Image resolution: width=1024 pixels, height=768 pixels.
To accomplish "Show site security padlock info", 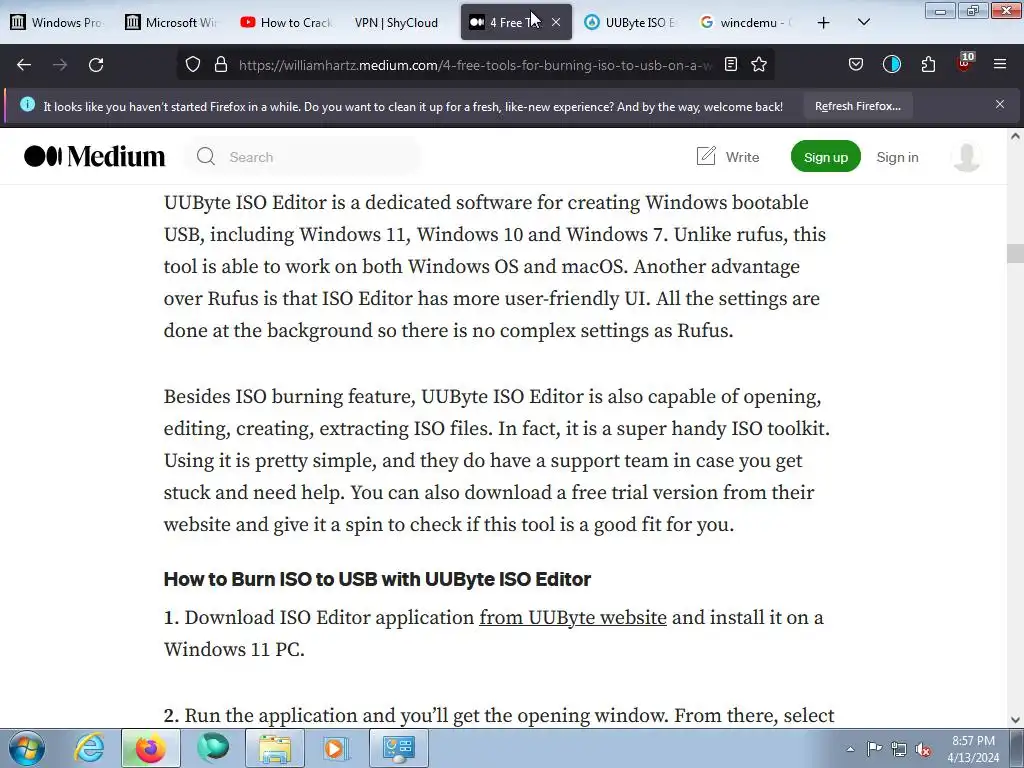I will (221, 65).
